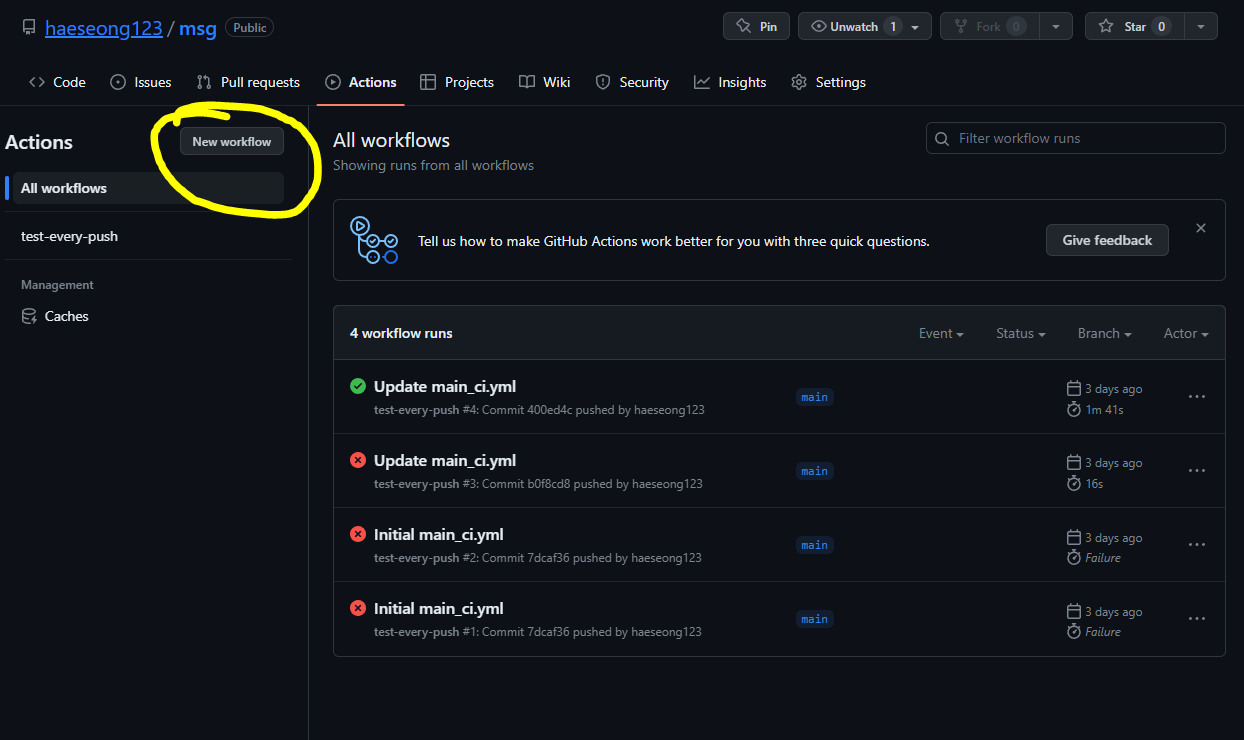
Task: Click the Give feedback button
Action: tap(1107, 240)
